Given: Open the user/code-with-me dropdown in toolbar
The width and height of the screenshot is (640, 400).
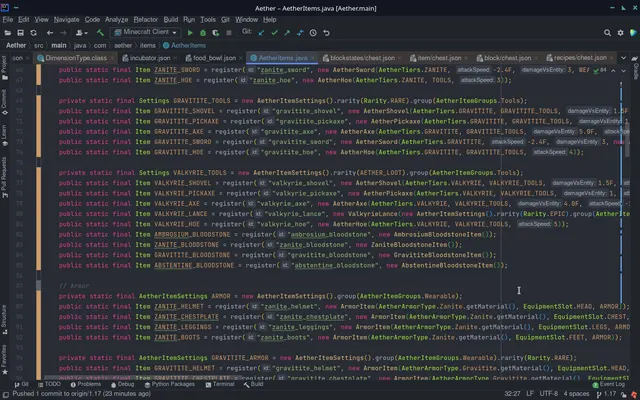Looking at the screenshot, I should pyautogui.click(x=81, y=33).
